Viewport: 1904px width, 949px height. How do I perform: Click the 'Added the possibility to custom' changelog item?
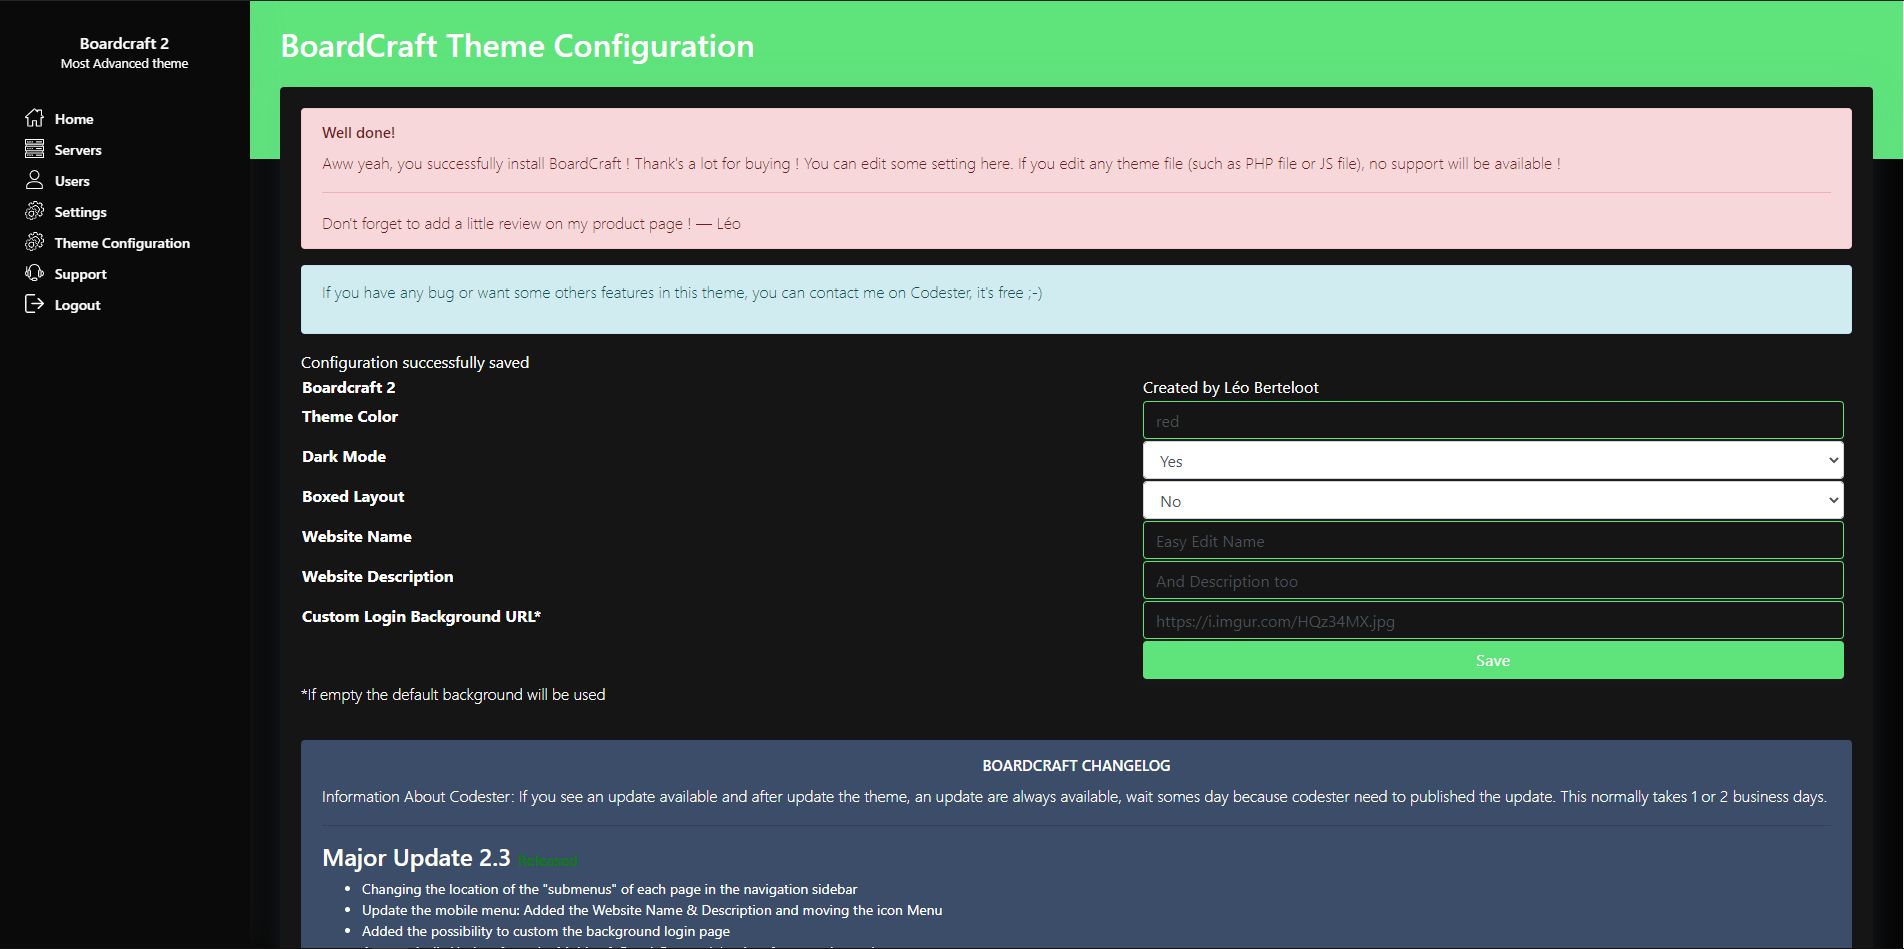tap(546, 931)
